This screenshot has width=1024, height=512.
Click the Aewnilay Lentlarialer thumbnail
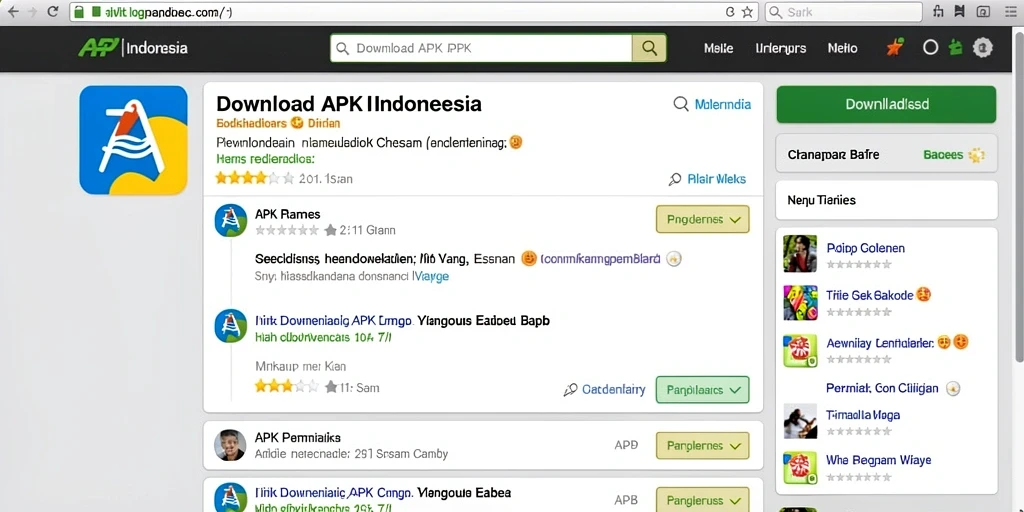(800, 351)
